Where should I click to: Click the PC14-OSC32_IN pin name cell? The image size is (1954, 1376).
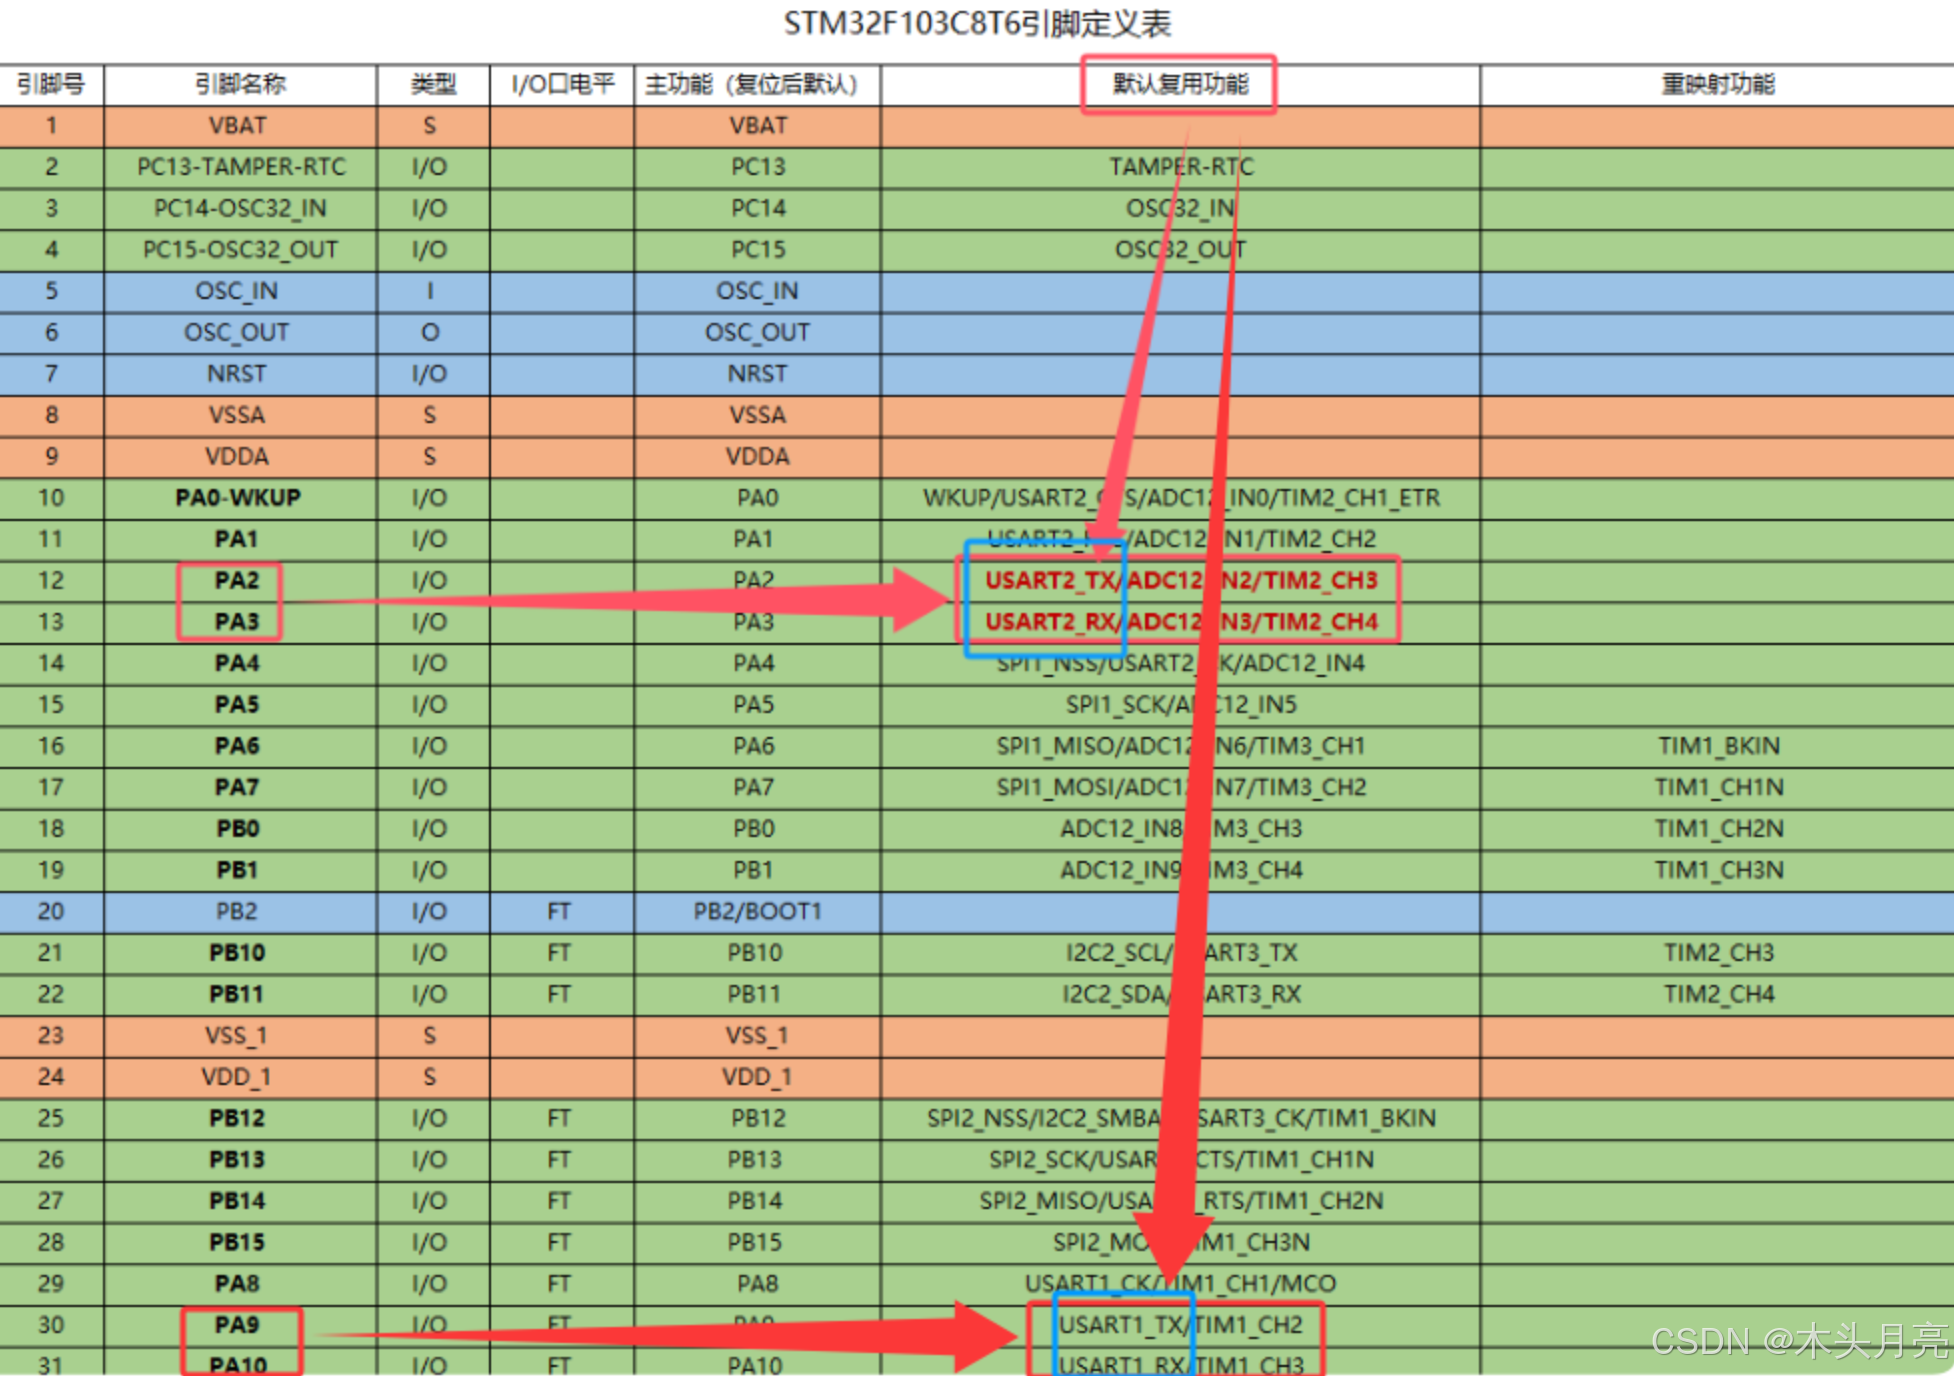pos(240,209)
